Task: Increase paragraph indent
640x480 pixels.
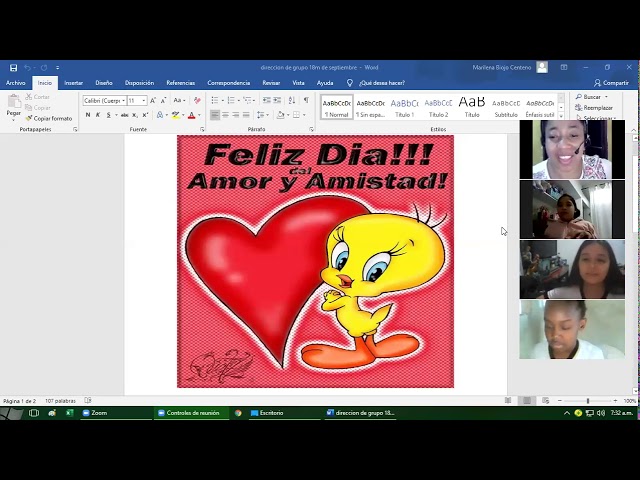Action: [x=277, y=100]
